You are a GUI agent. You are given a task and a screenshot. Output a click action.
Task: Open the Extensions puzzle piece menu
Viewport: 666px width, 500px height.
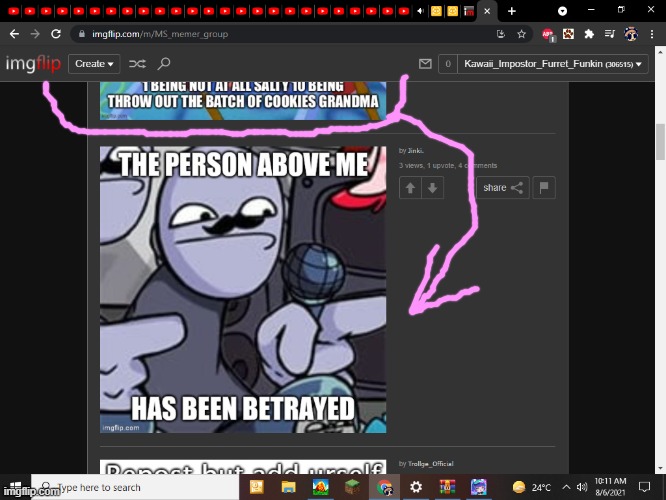589,34
